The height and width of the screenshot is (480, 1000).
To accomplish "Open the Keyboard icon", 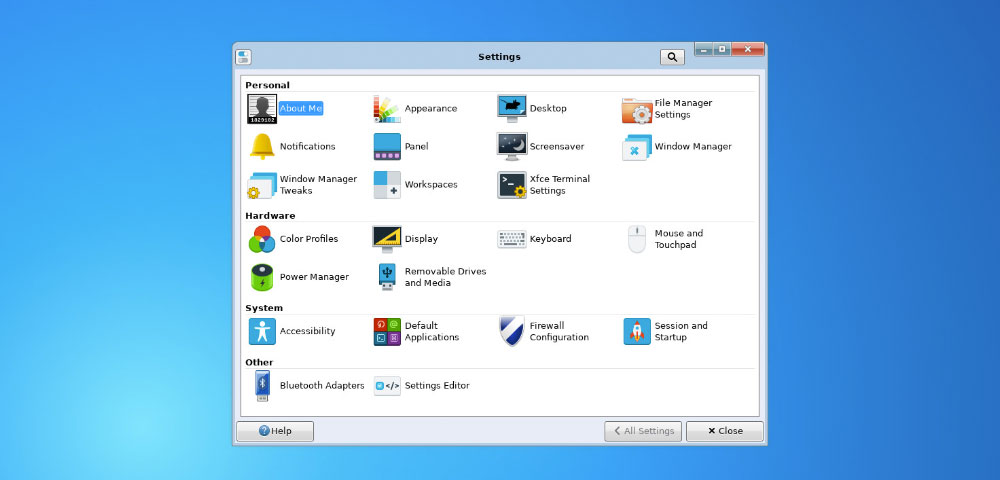I will tap(511, 240).
